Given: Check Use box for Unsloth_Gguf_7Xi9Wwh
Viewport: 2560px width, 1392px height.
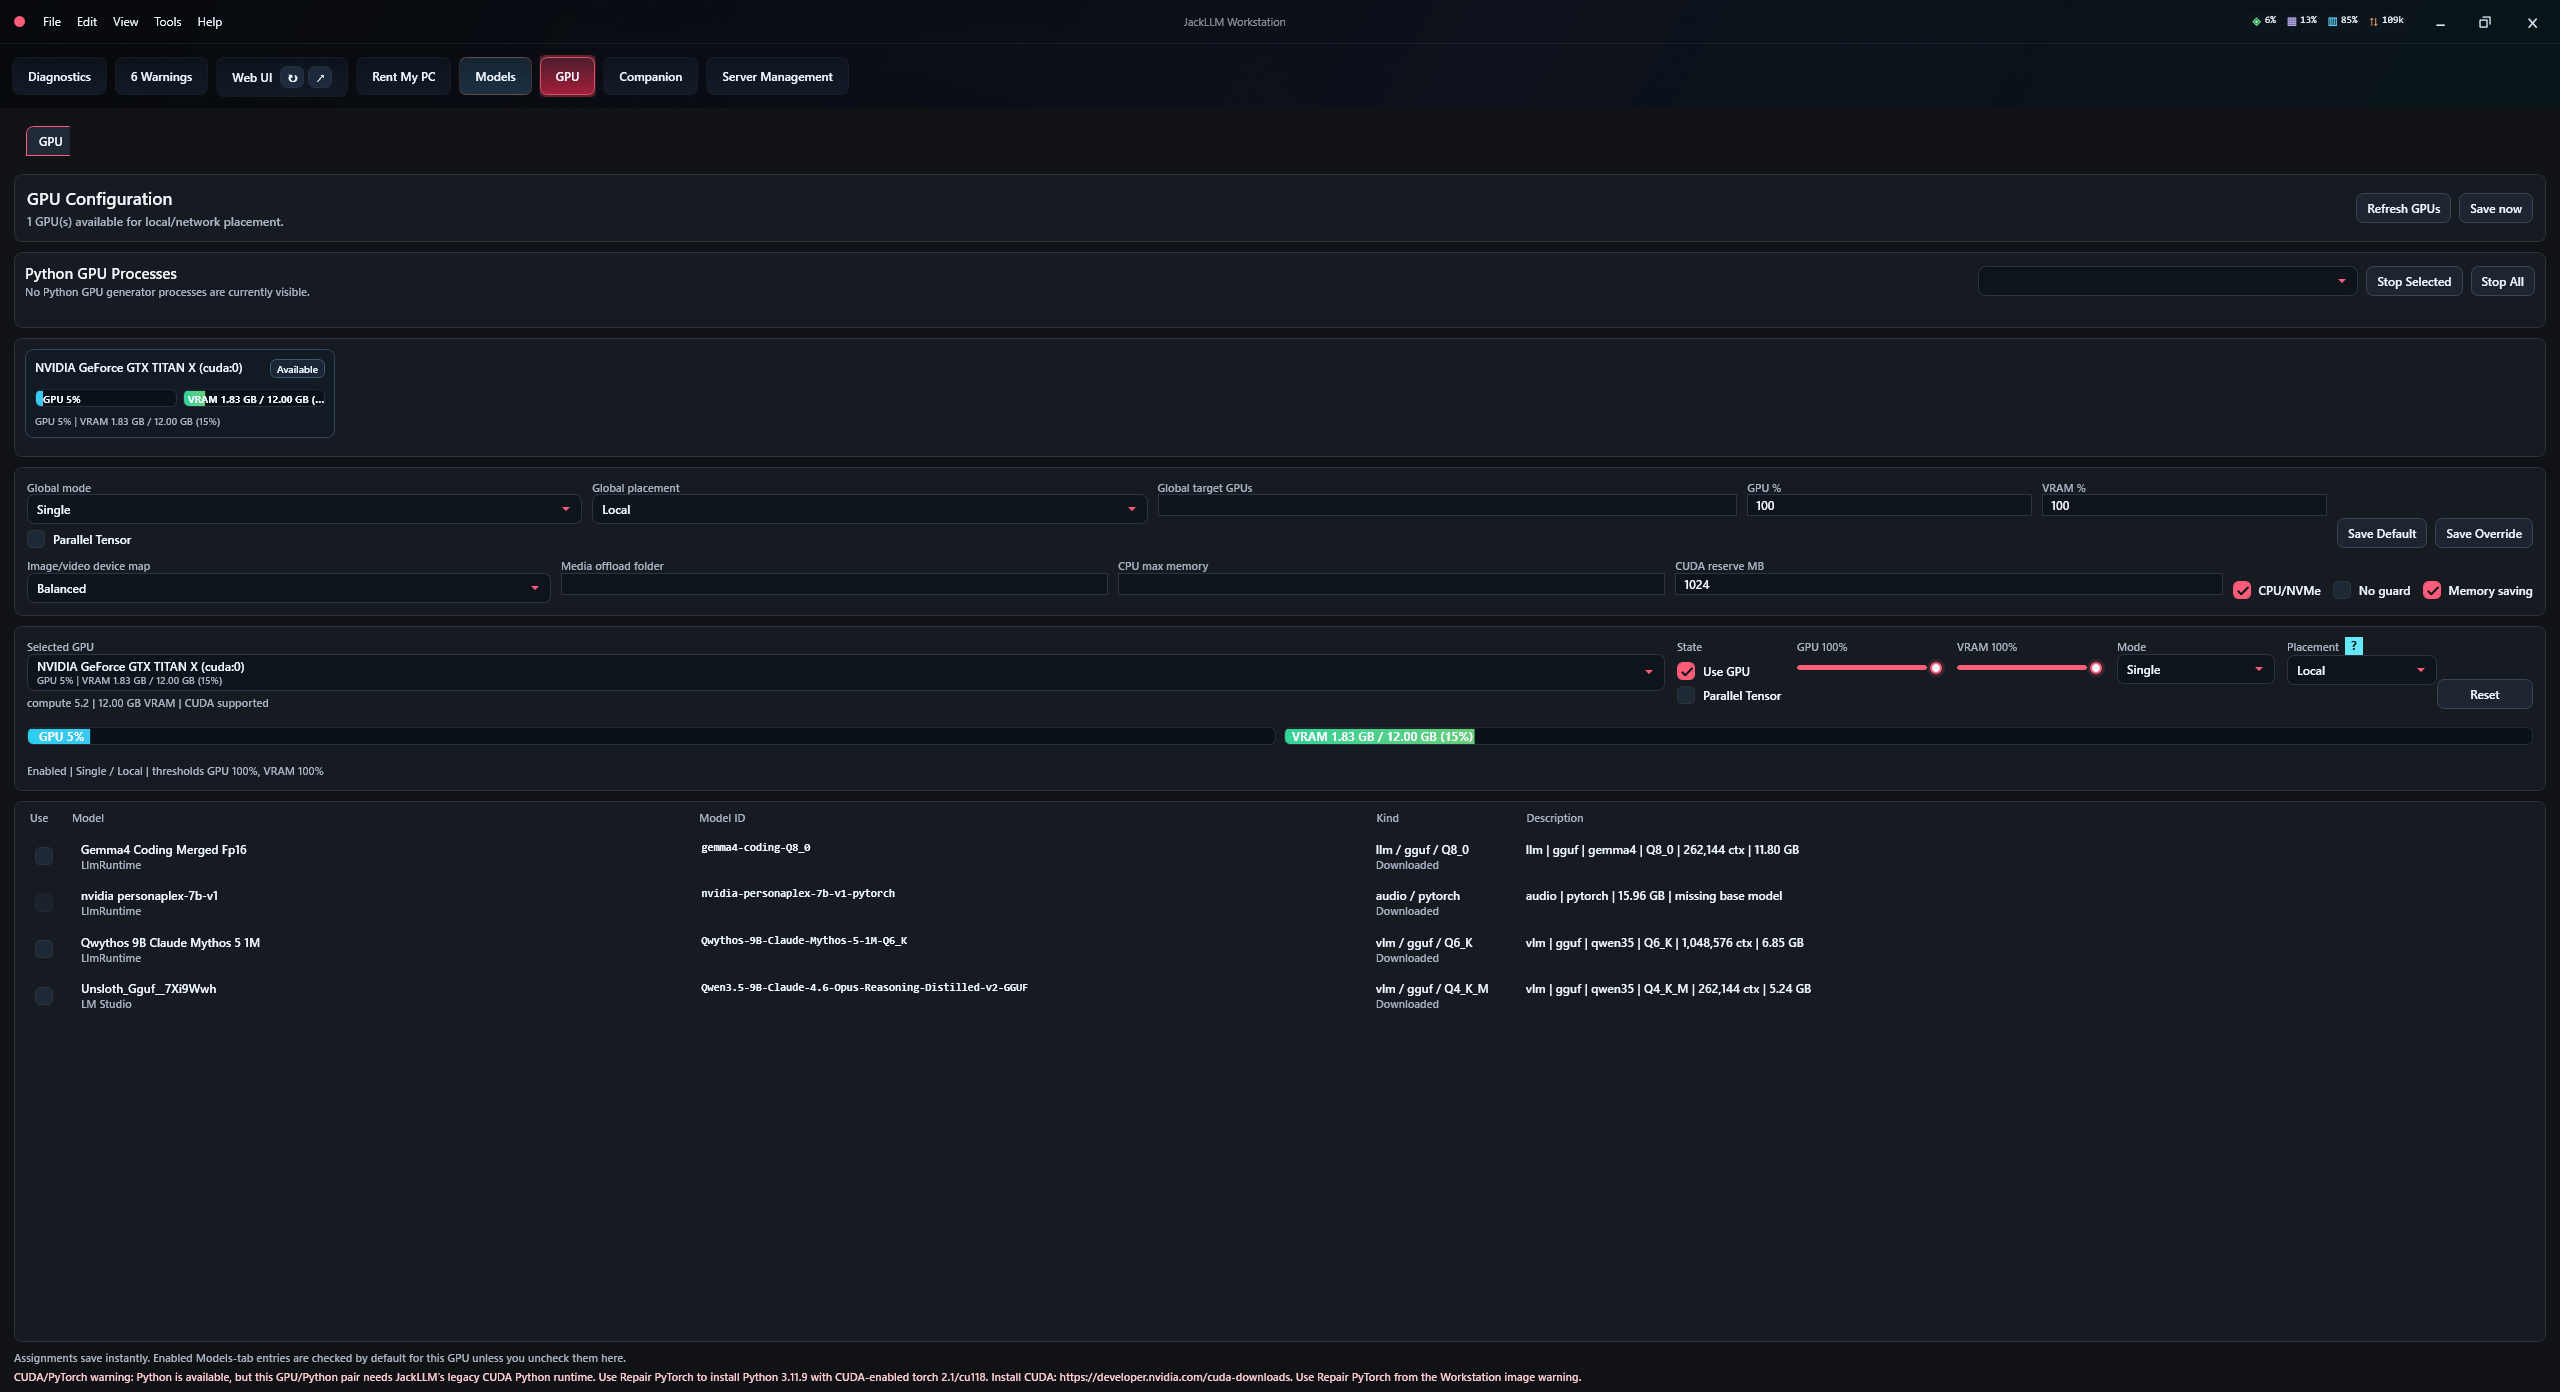Looking at the screenshot, I should [44, 996].
